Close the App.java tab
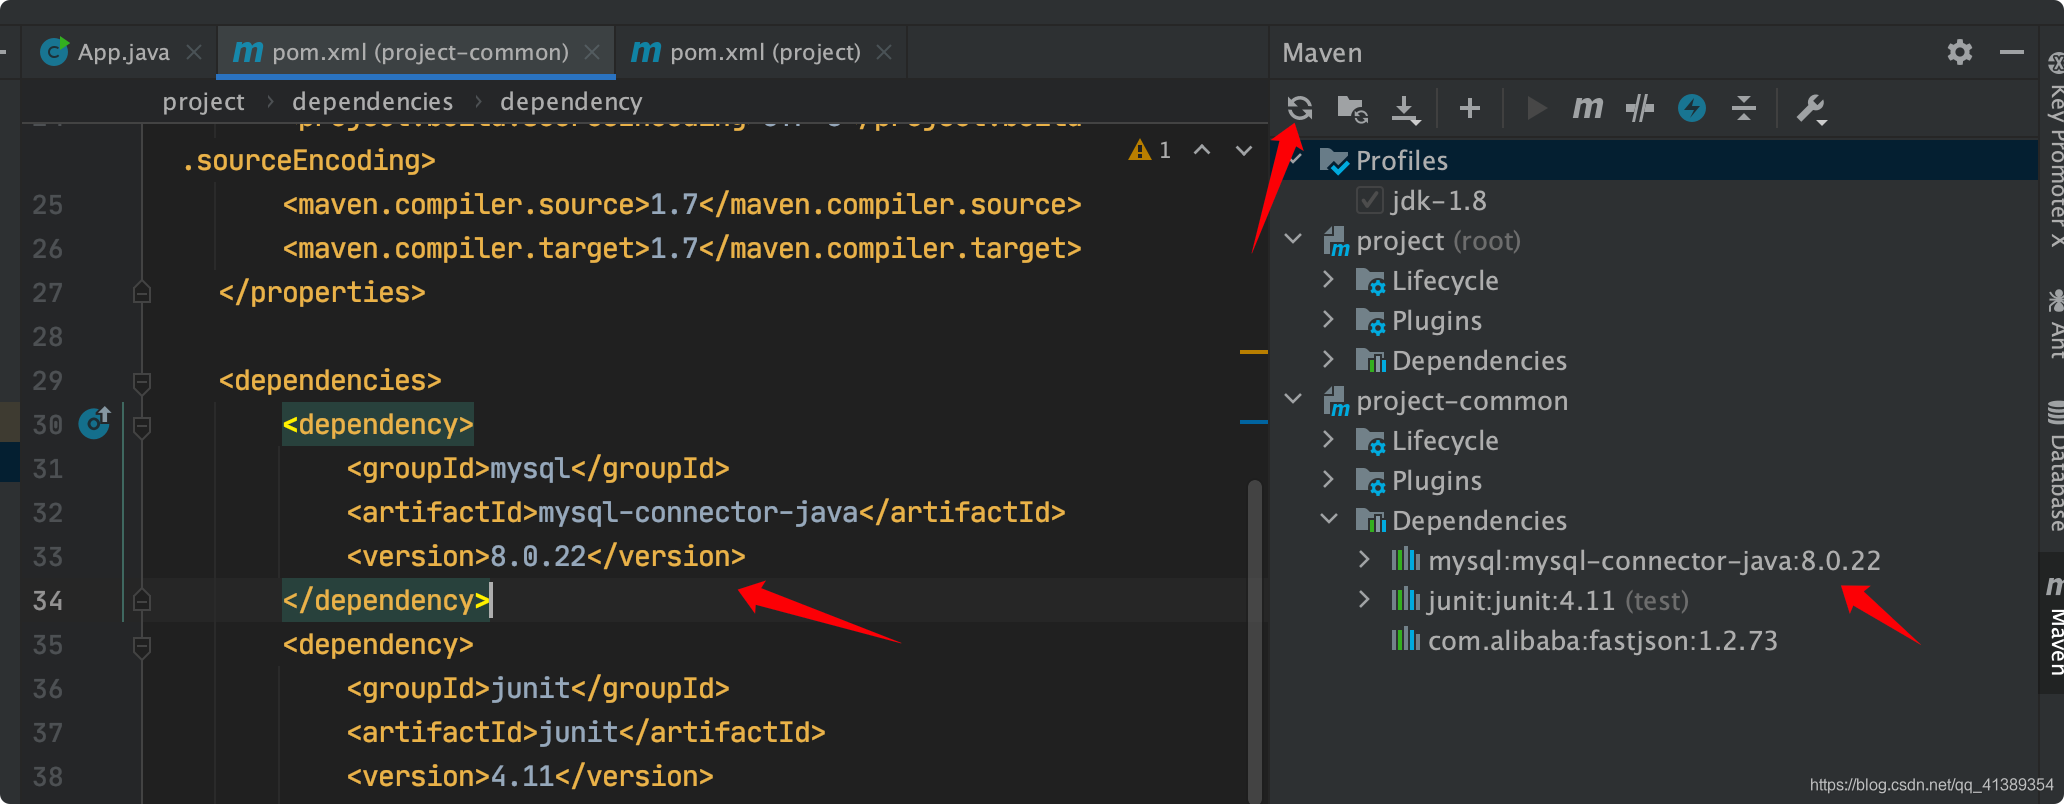This screenshot has width=2064, height=804. click(x=195, y=52)
